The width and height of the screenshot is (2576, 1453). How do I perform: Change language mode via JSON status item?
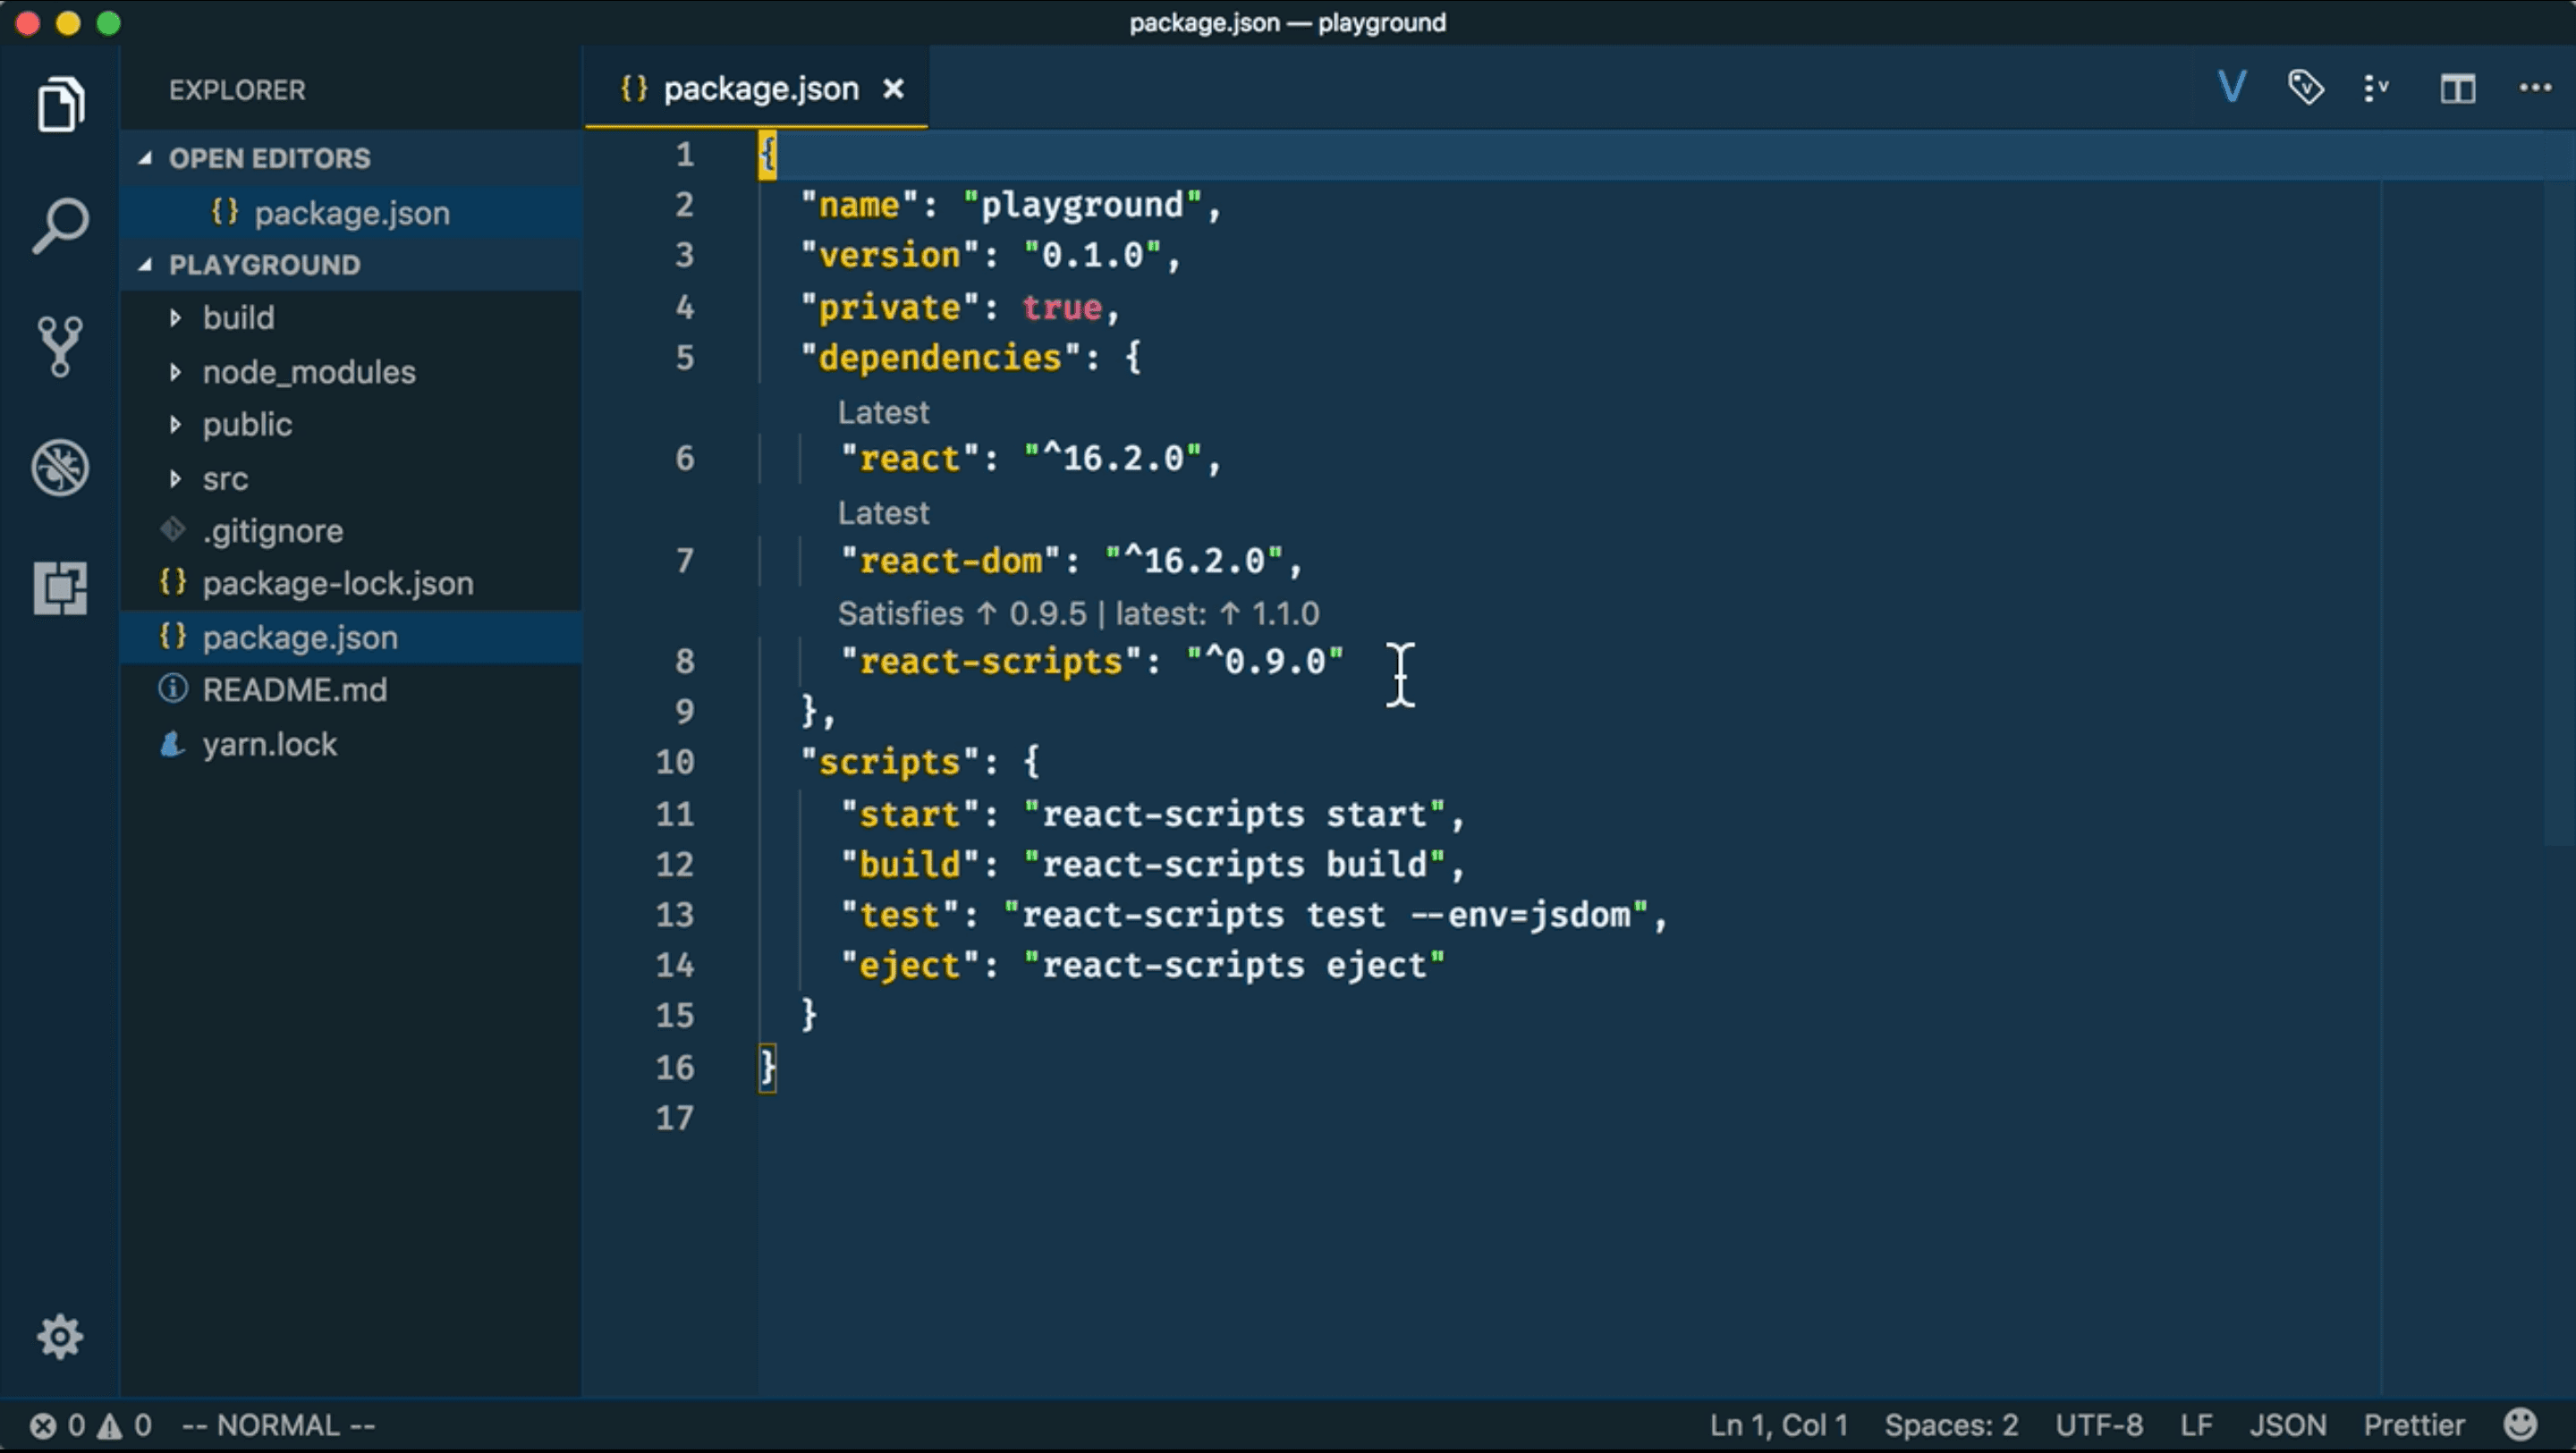pos(2288,1425)
